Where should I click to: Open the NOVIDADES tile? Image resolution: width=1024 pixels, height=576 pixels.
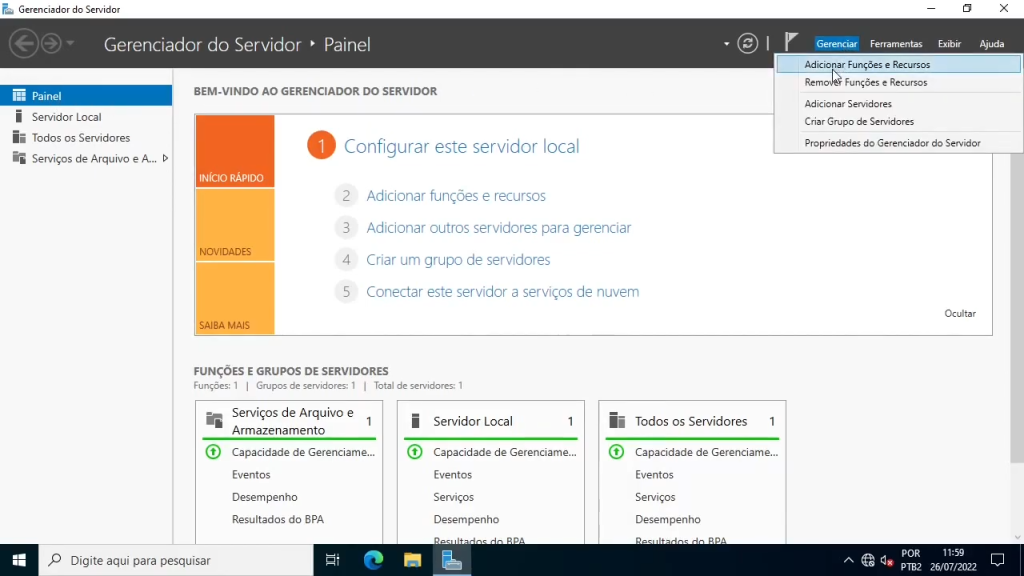(x=235, y=225)
